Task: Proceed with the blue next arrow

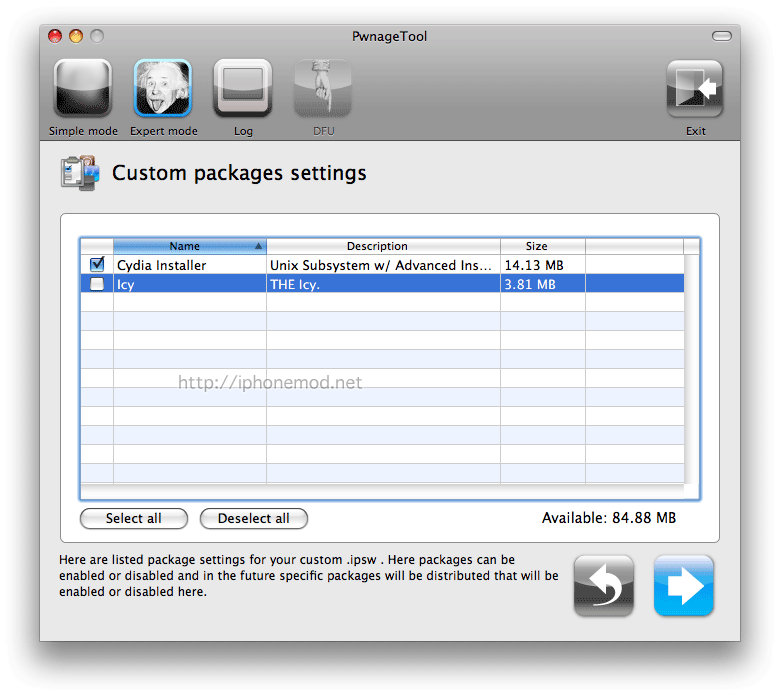Action: [x=683, y=586]
